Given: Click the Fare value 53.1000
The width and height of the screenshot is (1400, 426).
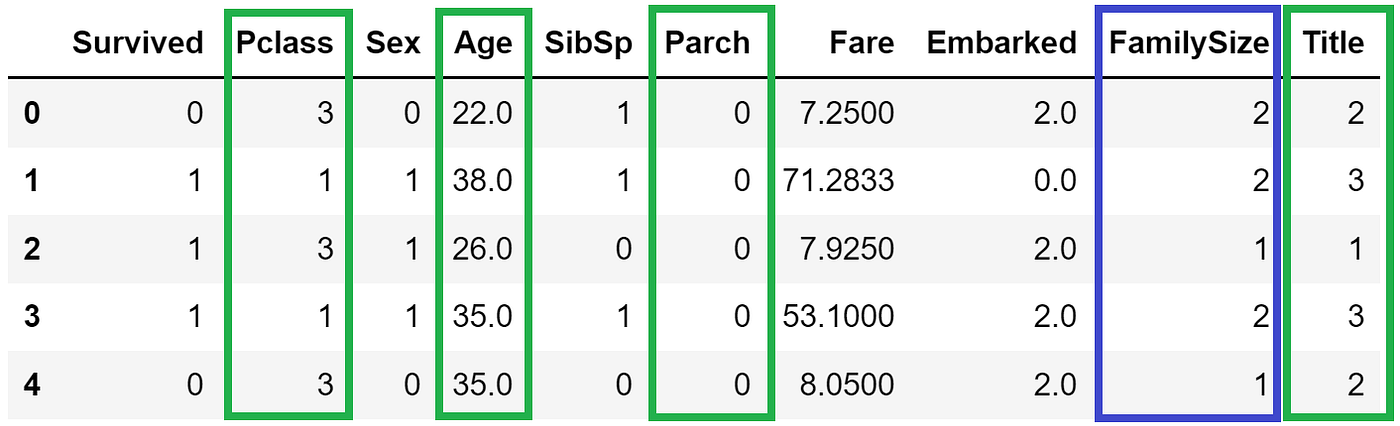Looking at the screenshot, I should [837, 317].
